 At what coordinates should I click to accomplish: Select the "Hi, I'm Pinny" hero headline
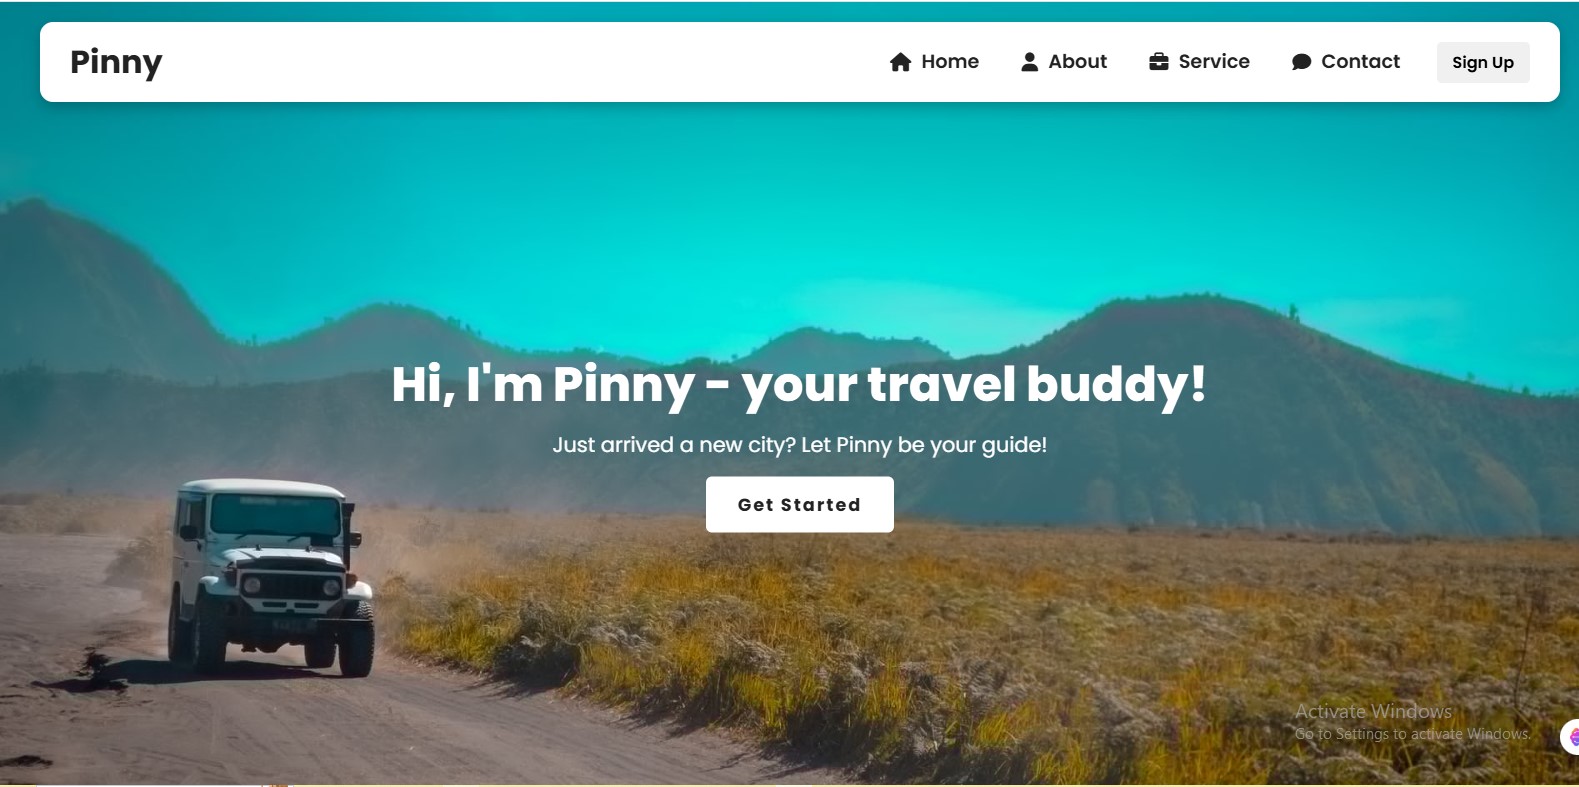[x=799, y=385]
